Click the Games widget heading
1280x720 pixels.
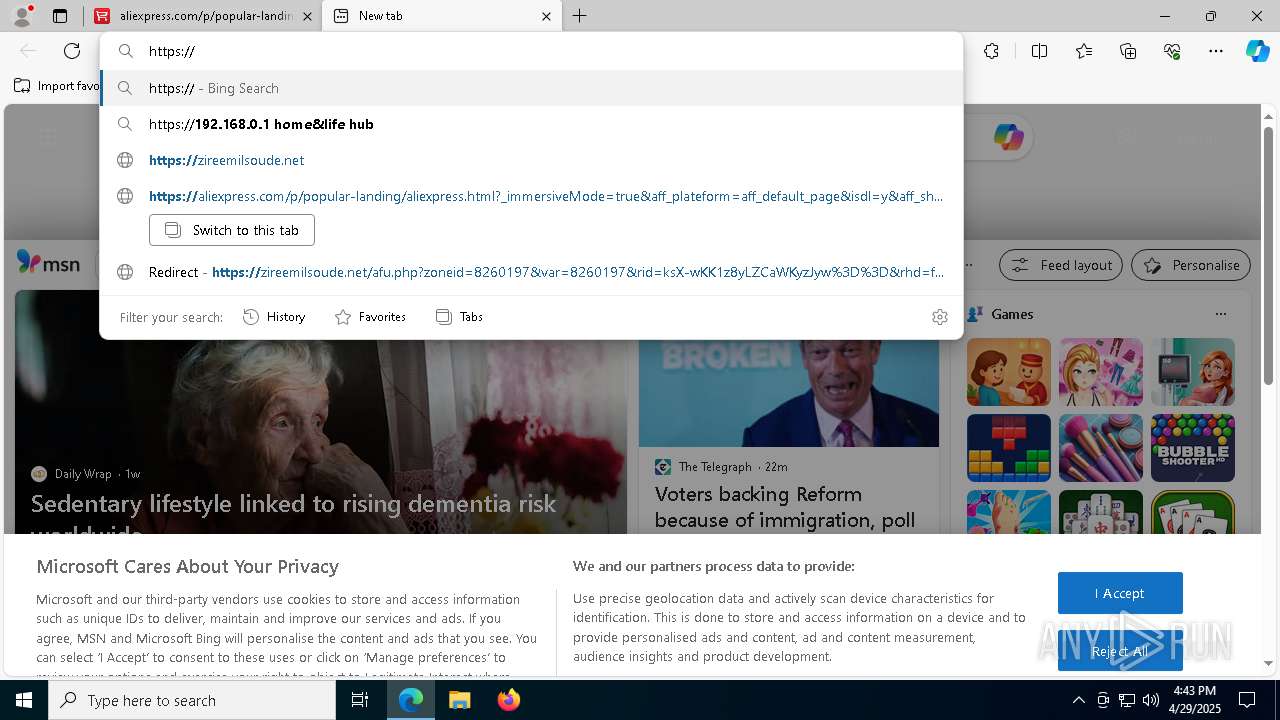click(x=1012, y=314)
